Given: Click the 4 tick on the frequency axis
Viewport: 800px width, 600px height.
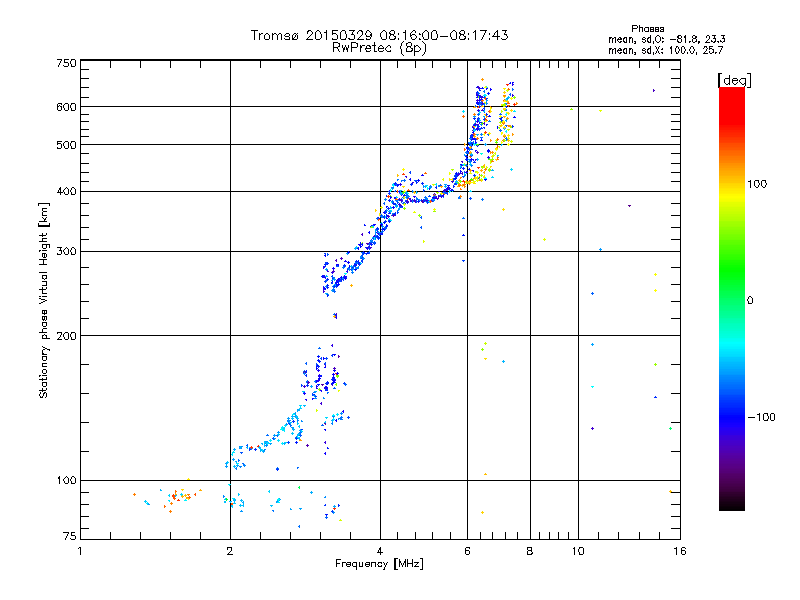Looking at the screenshot, I should coord(380,551).
